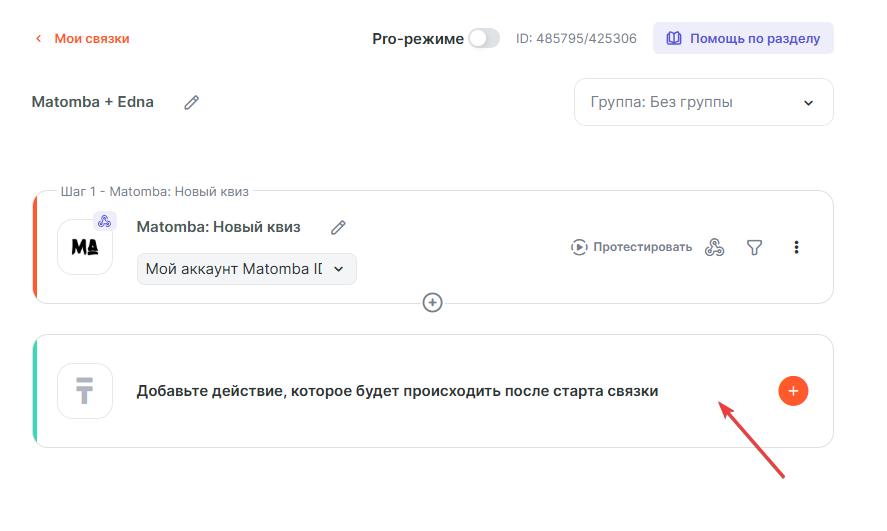
Task: Open the Мои связки link
Action: [91, 39]
